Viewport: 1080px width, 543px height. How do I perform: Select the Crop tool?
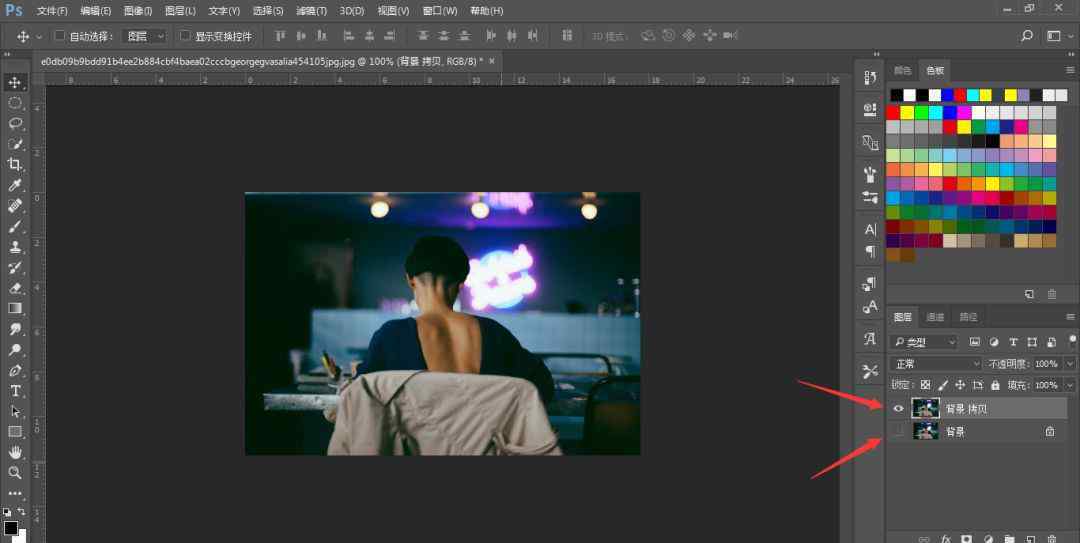click(15, 164)
